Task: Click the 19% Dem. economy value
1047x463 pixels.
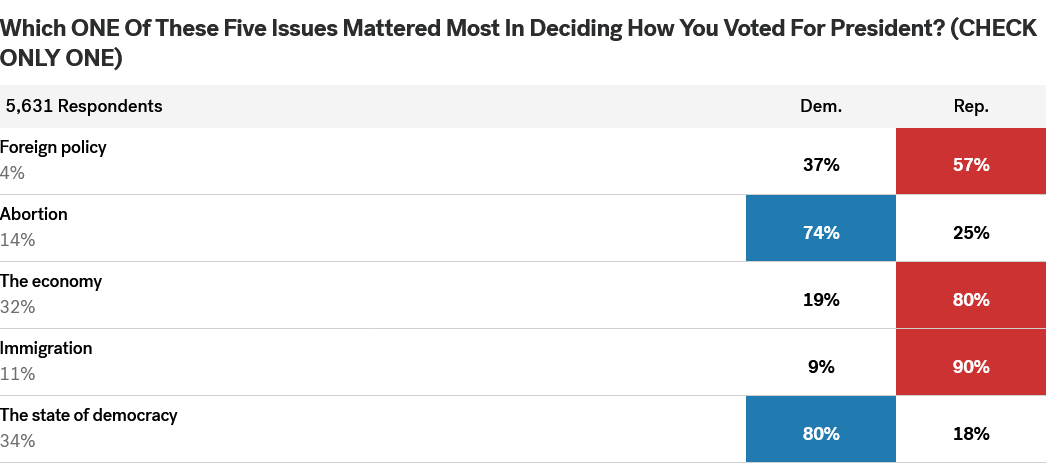Action: (x=821, y=300)
